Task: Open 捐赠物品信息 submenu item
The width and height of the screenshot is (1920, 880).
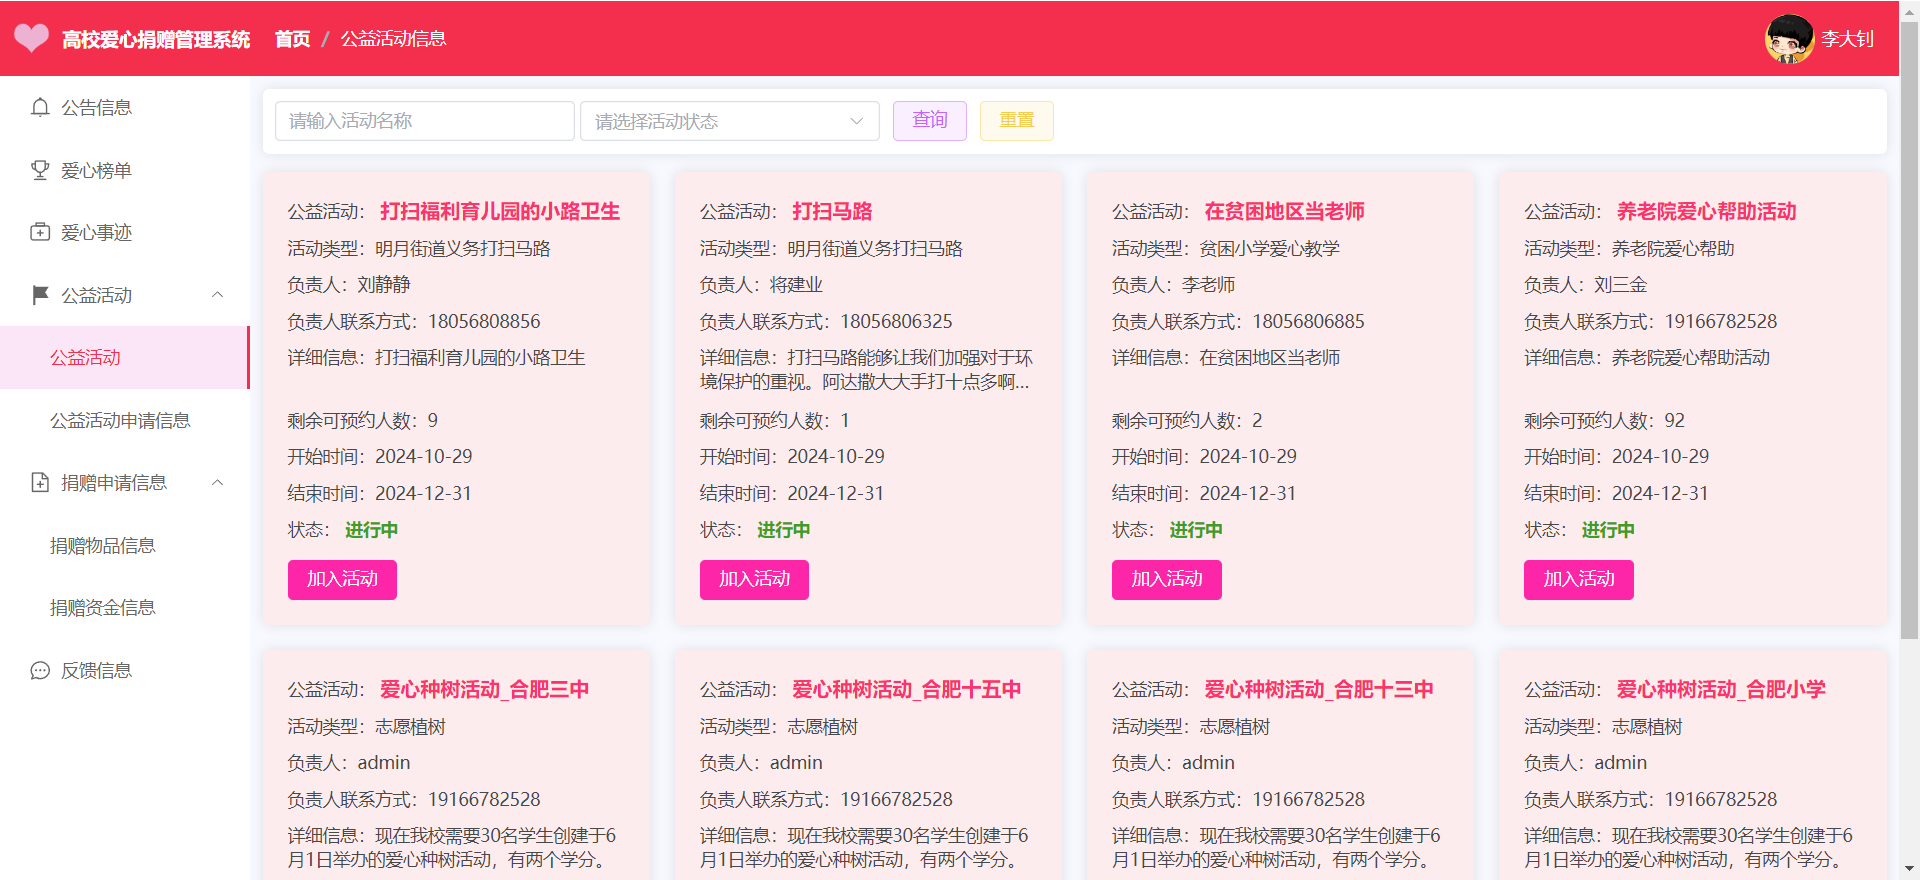Action: (x=125, y=545)
